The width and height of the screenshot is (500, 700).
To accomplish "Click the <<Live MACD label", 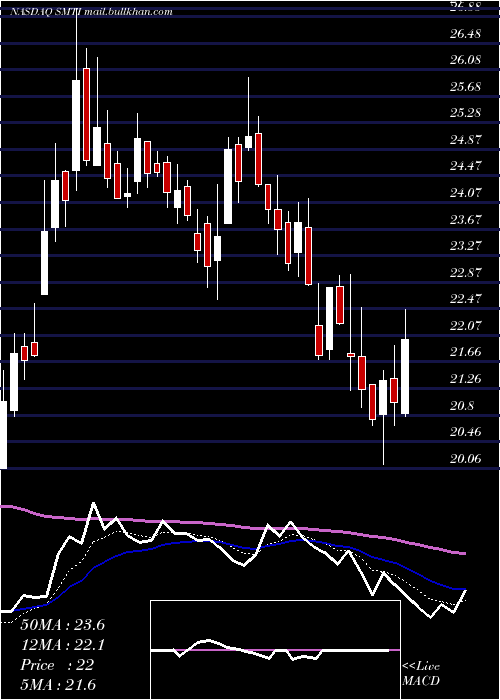I will pyautogui.click(x=421, y=673).
